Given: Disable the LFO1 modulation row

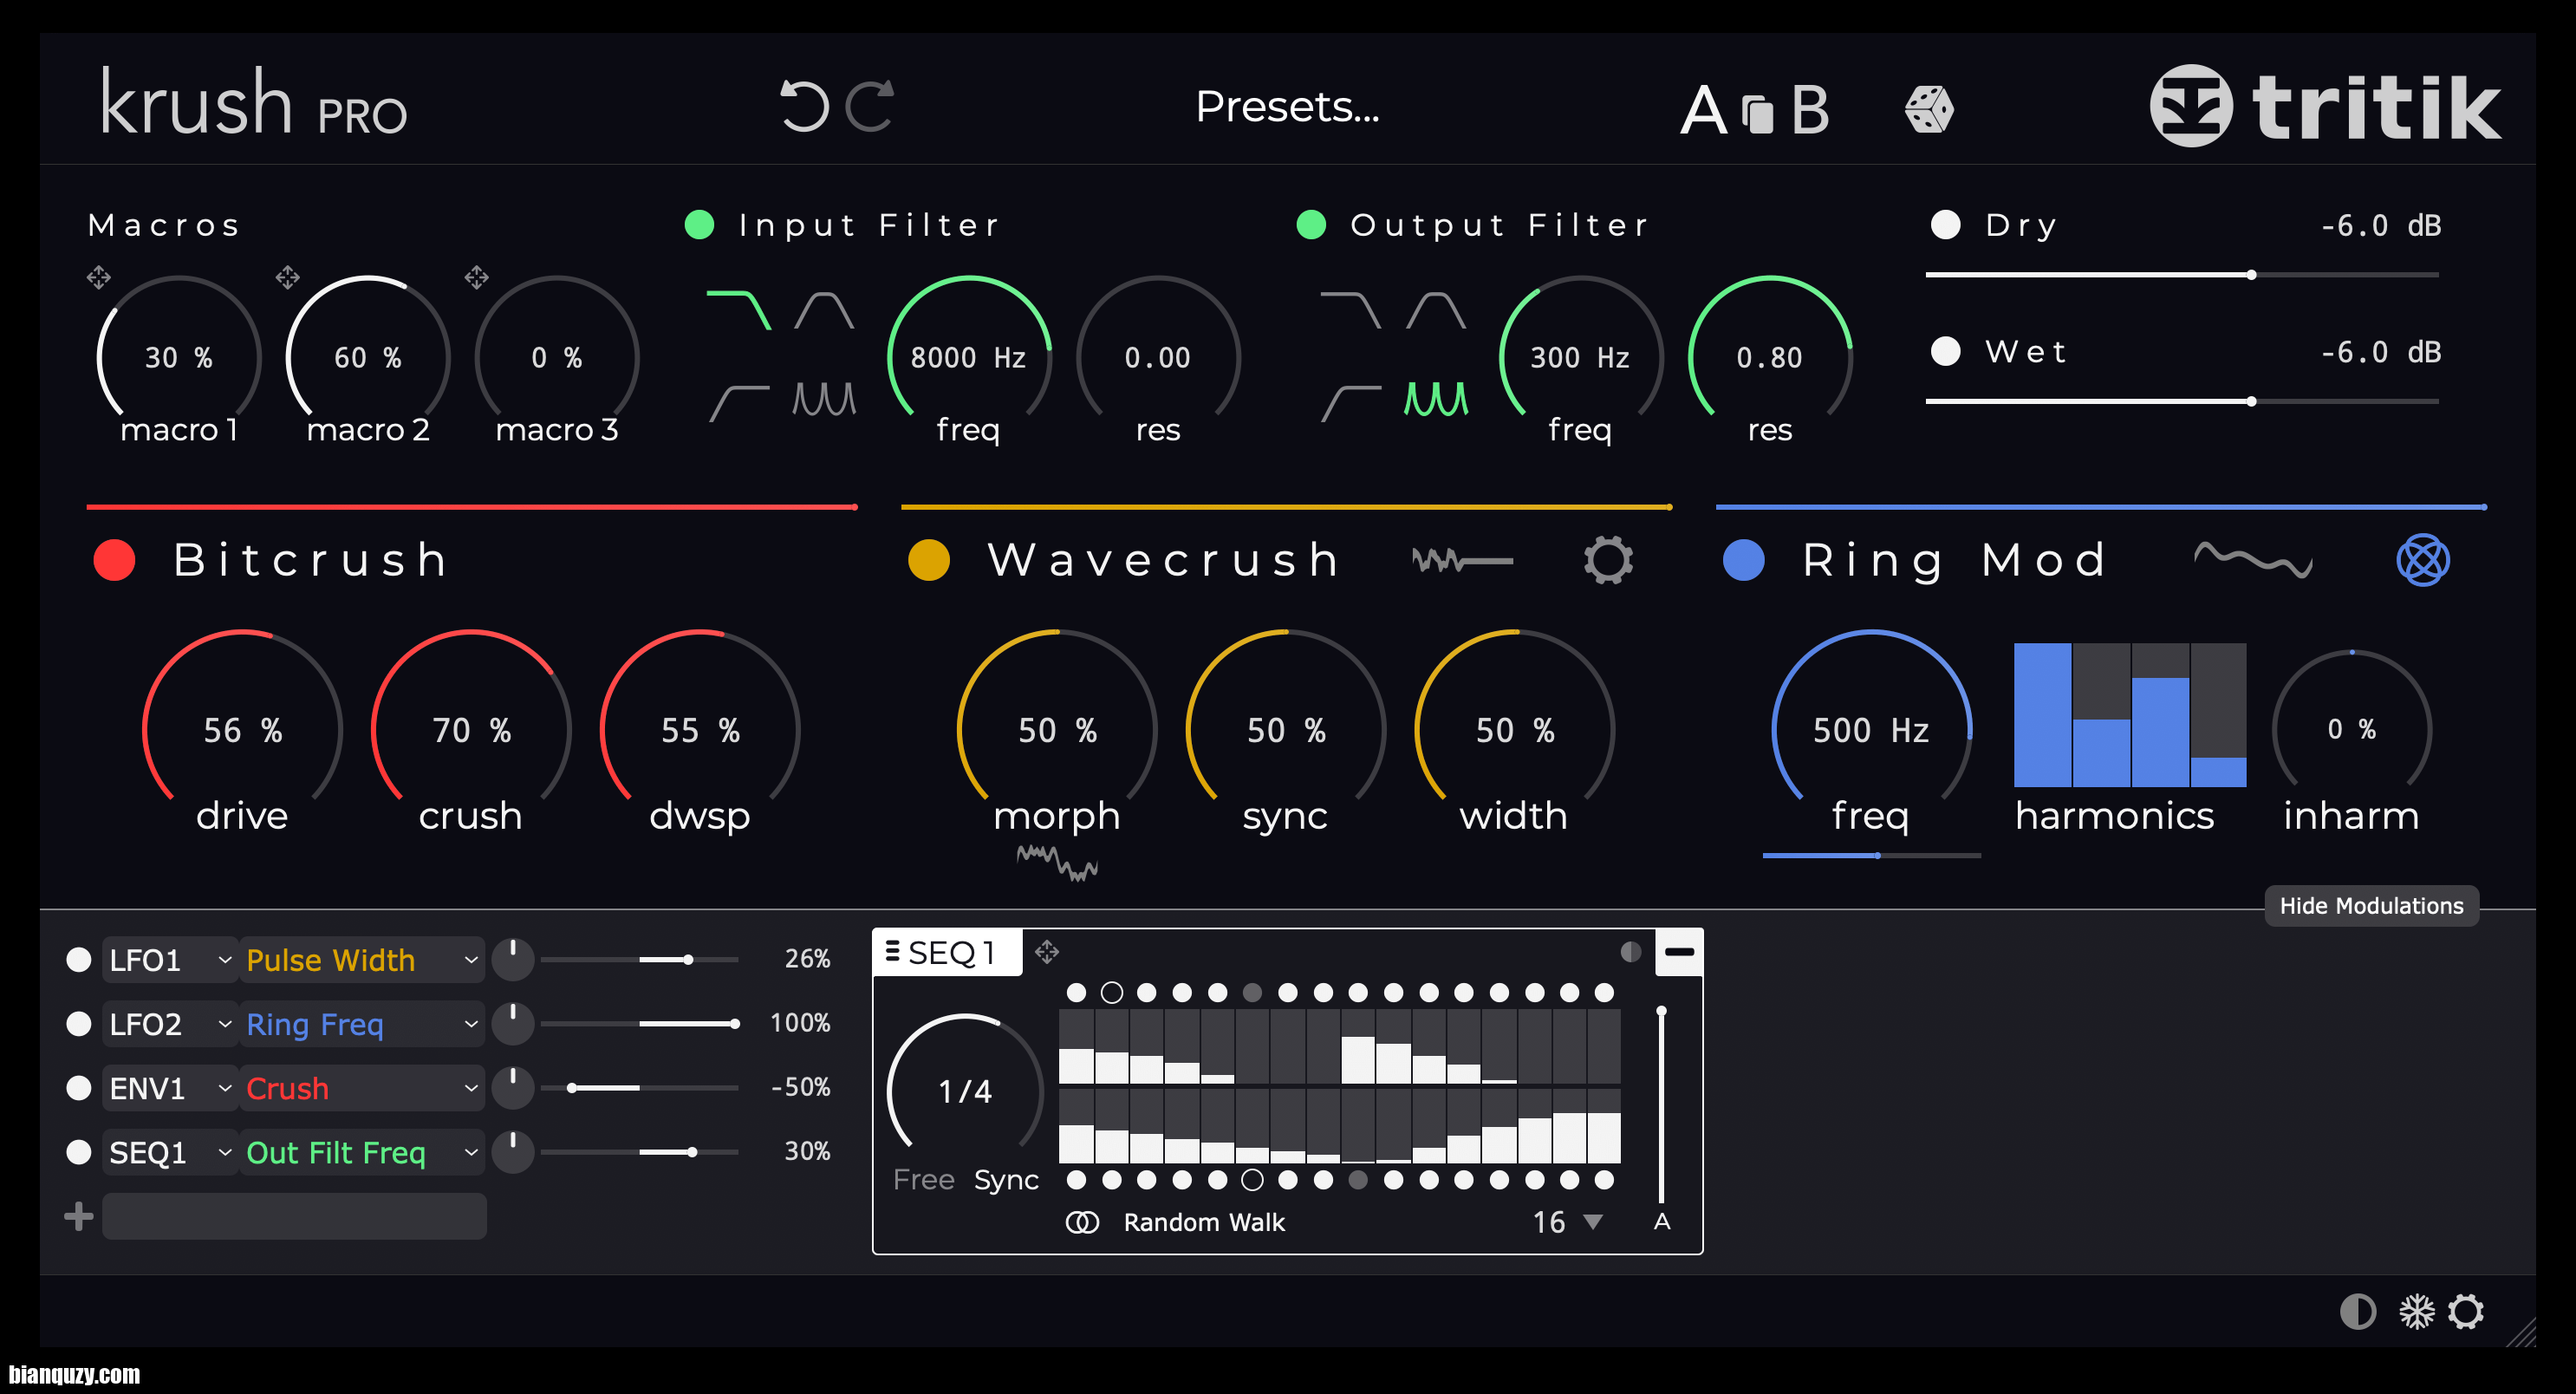Looking at the screenshot, I should 78,960.
